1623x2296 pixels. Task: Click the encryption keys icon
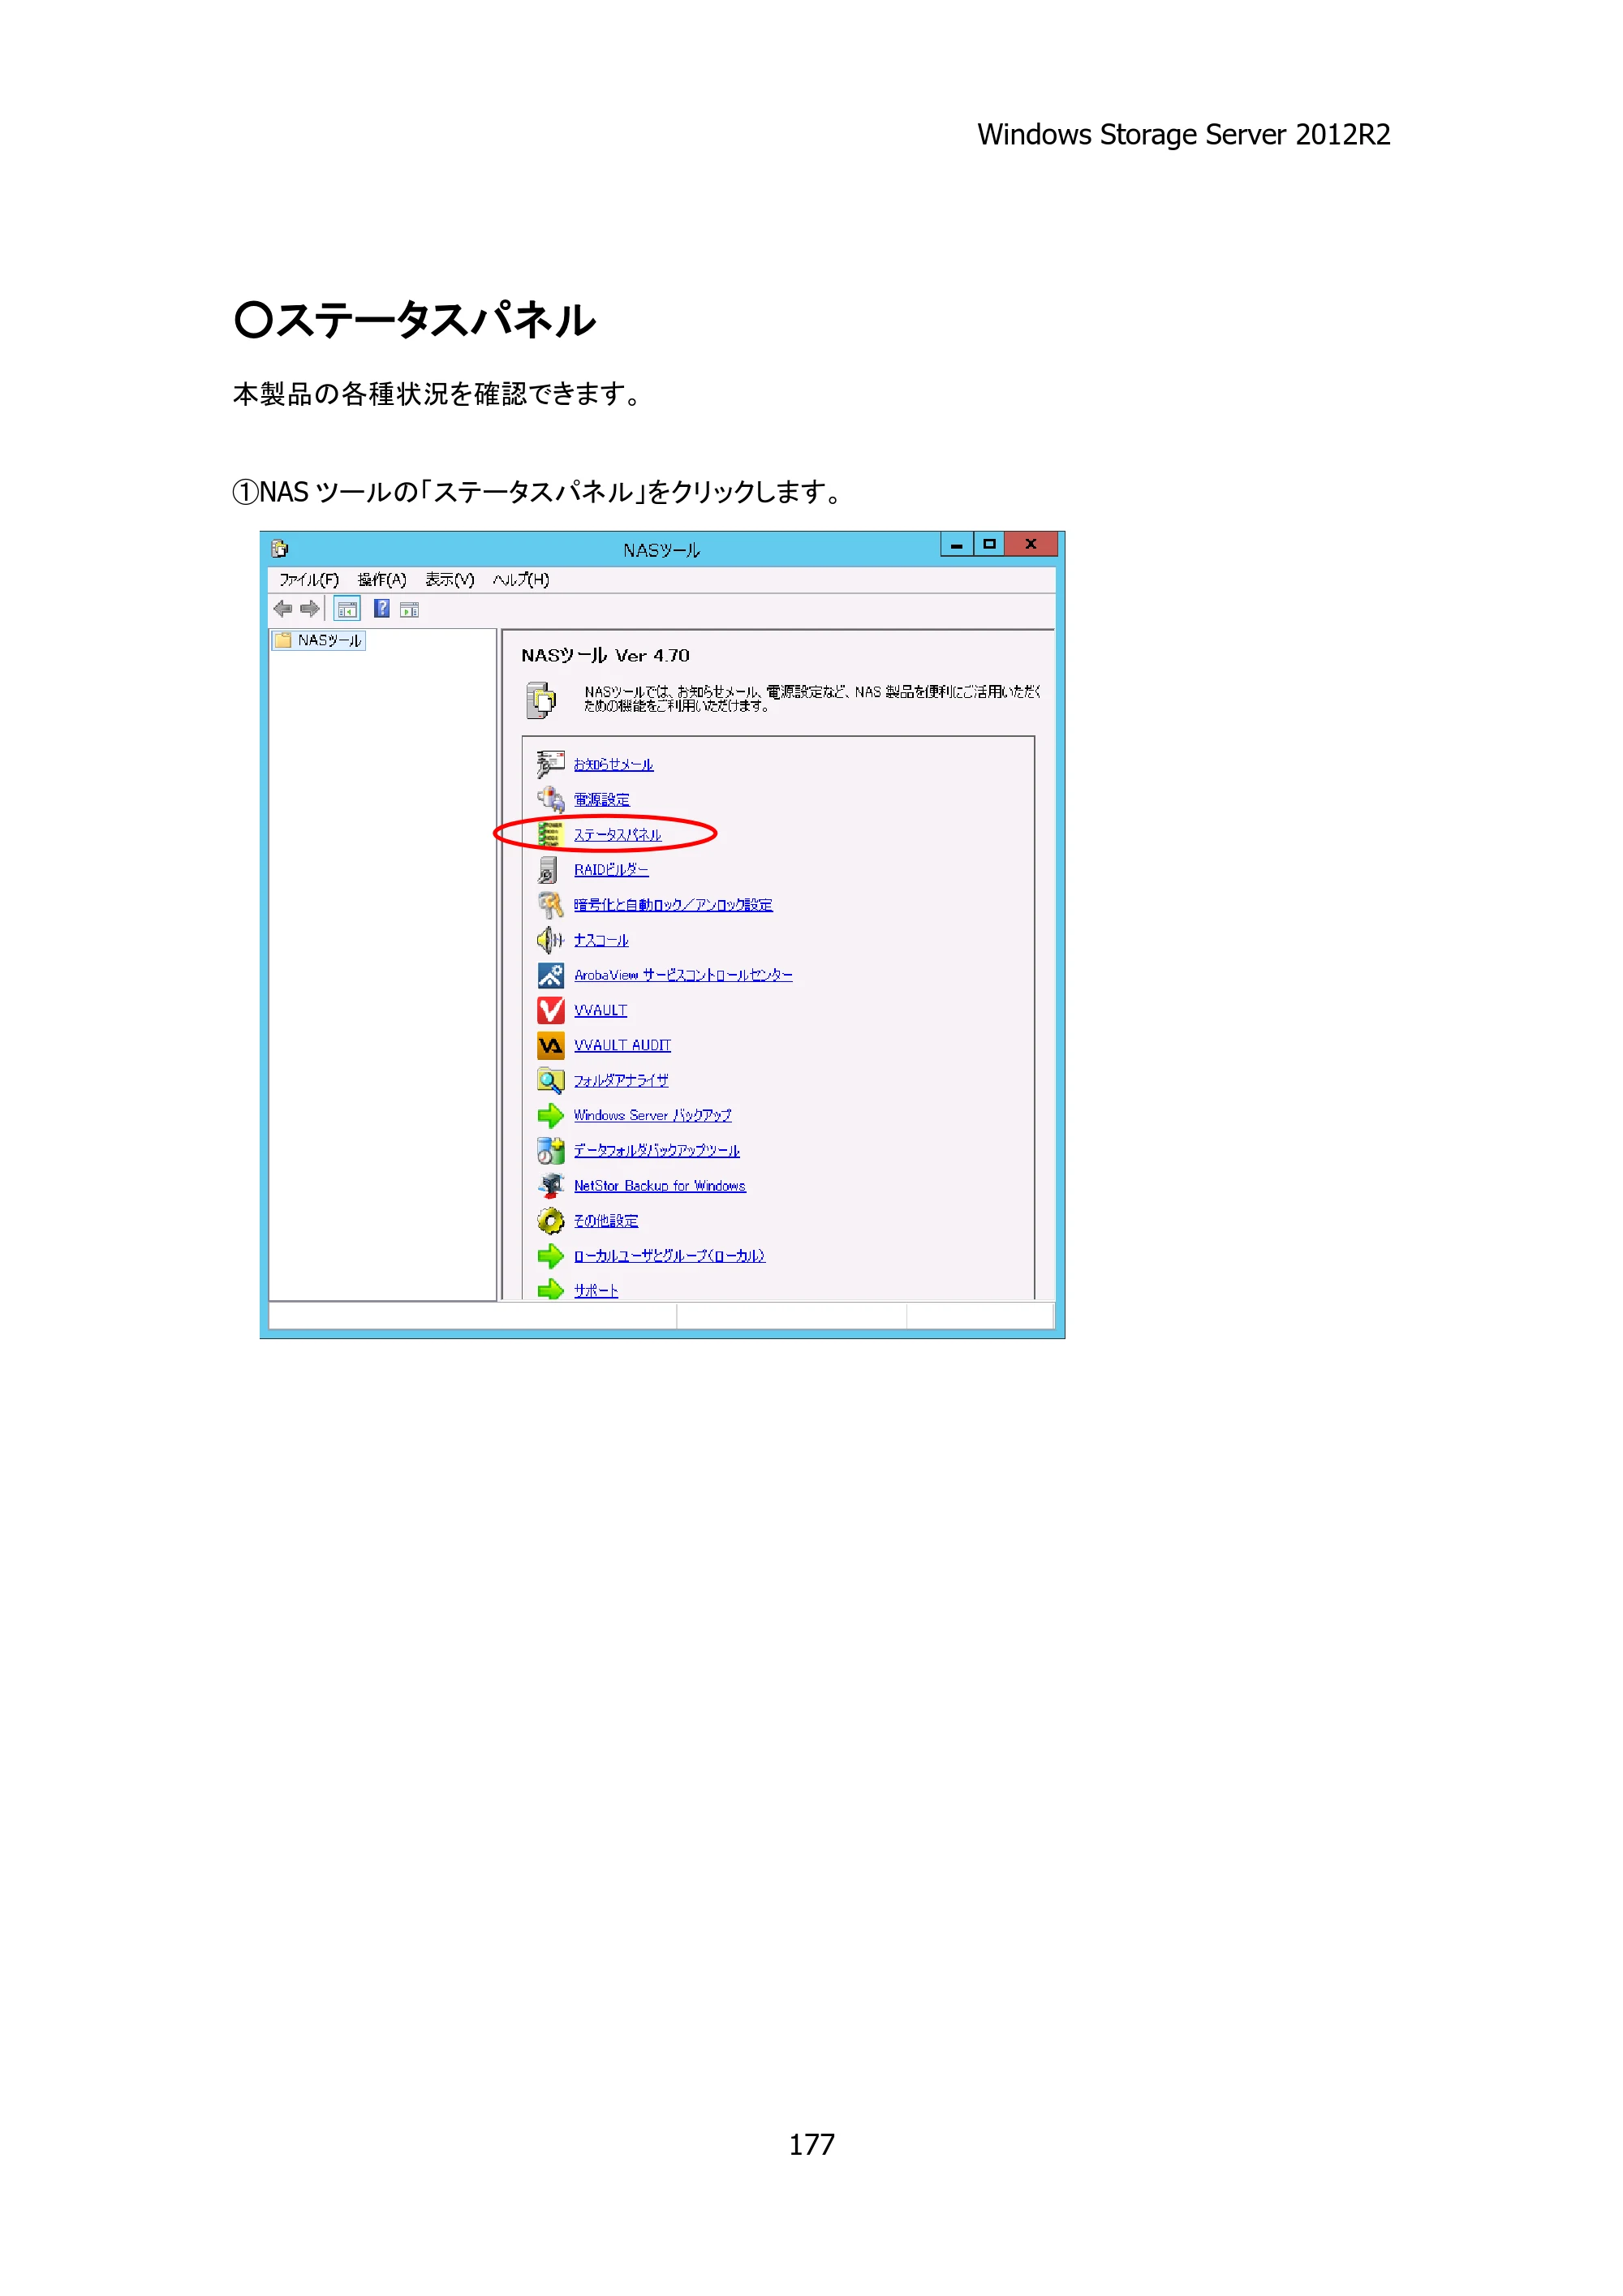tap(550, 905)
